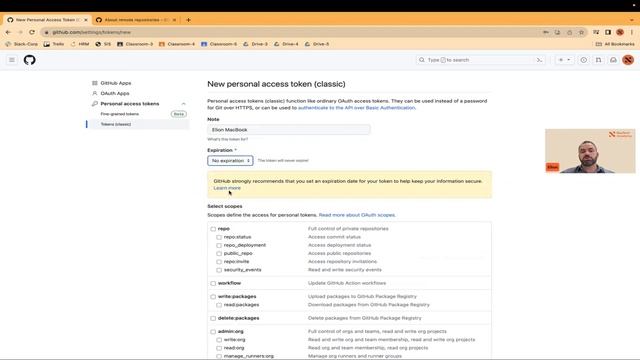Open the All Bookmarks folder
Viewport: 640px width, 360px height.
pos(615,44)
